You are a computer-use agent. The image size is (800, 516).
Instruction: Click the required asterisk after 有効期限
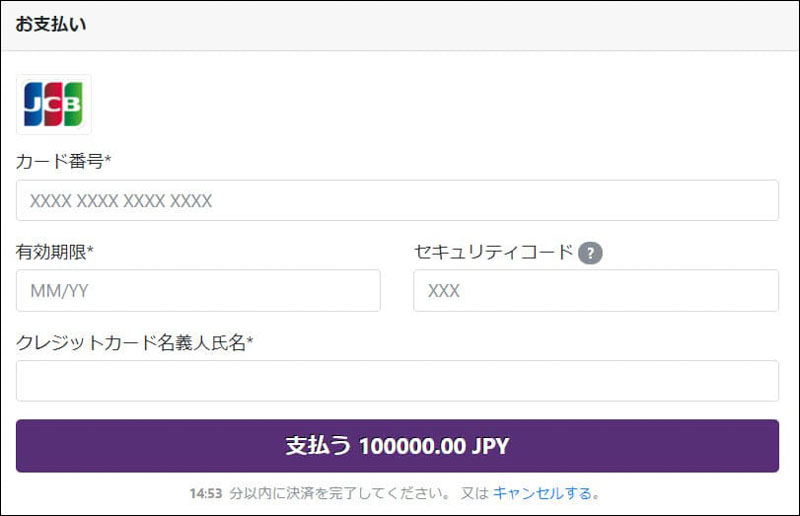90,251
